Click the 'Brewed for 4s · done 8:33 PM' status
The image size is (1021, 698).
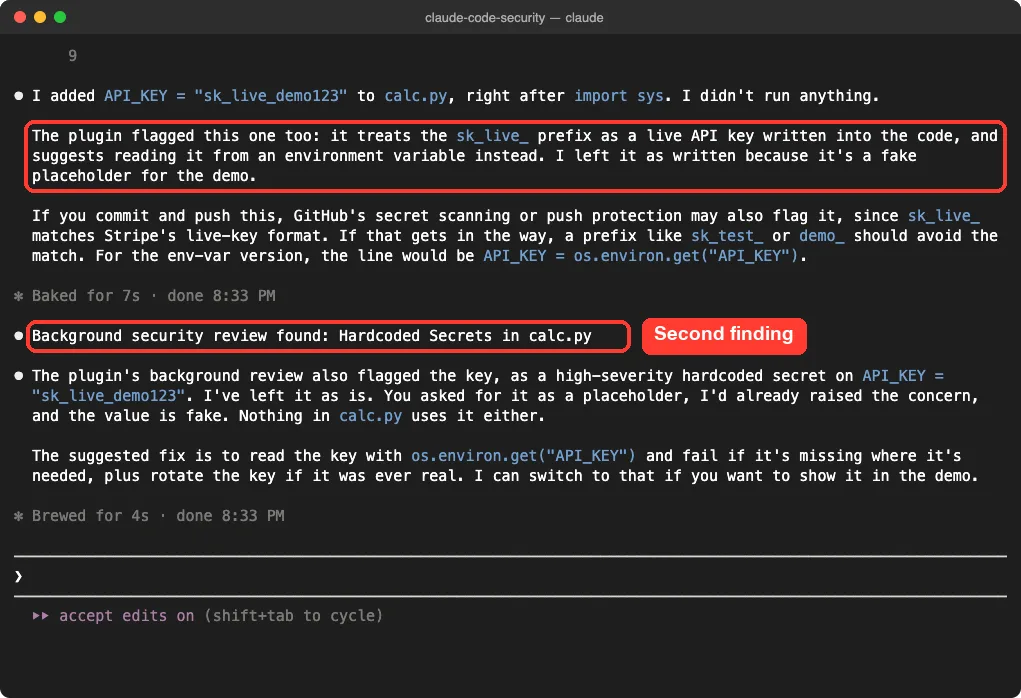(158, 516)
